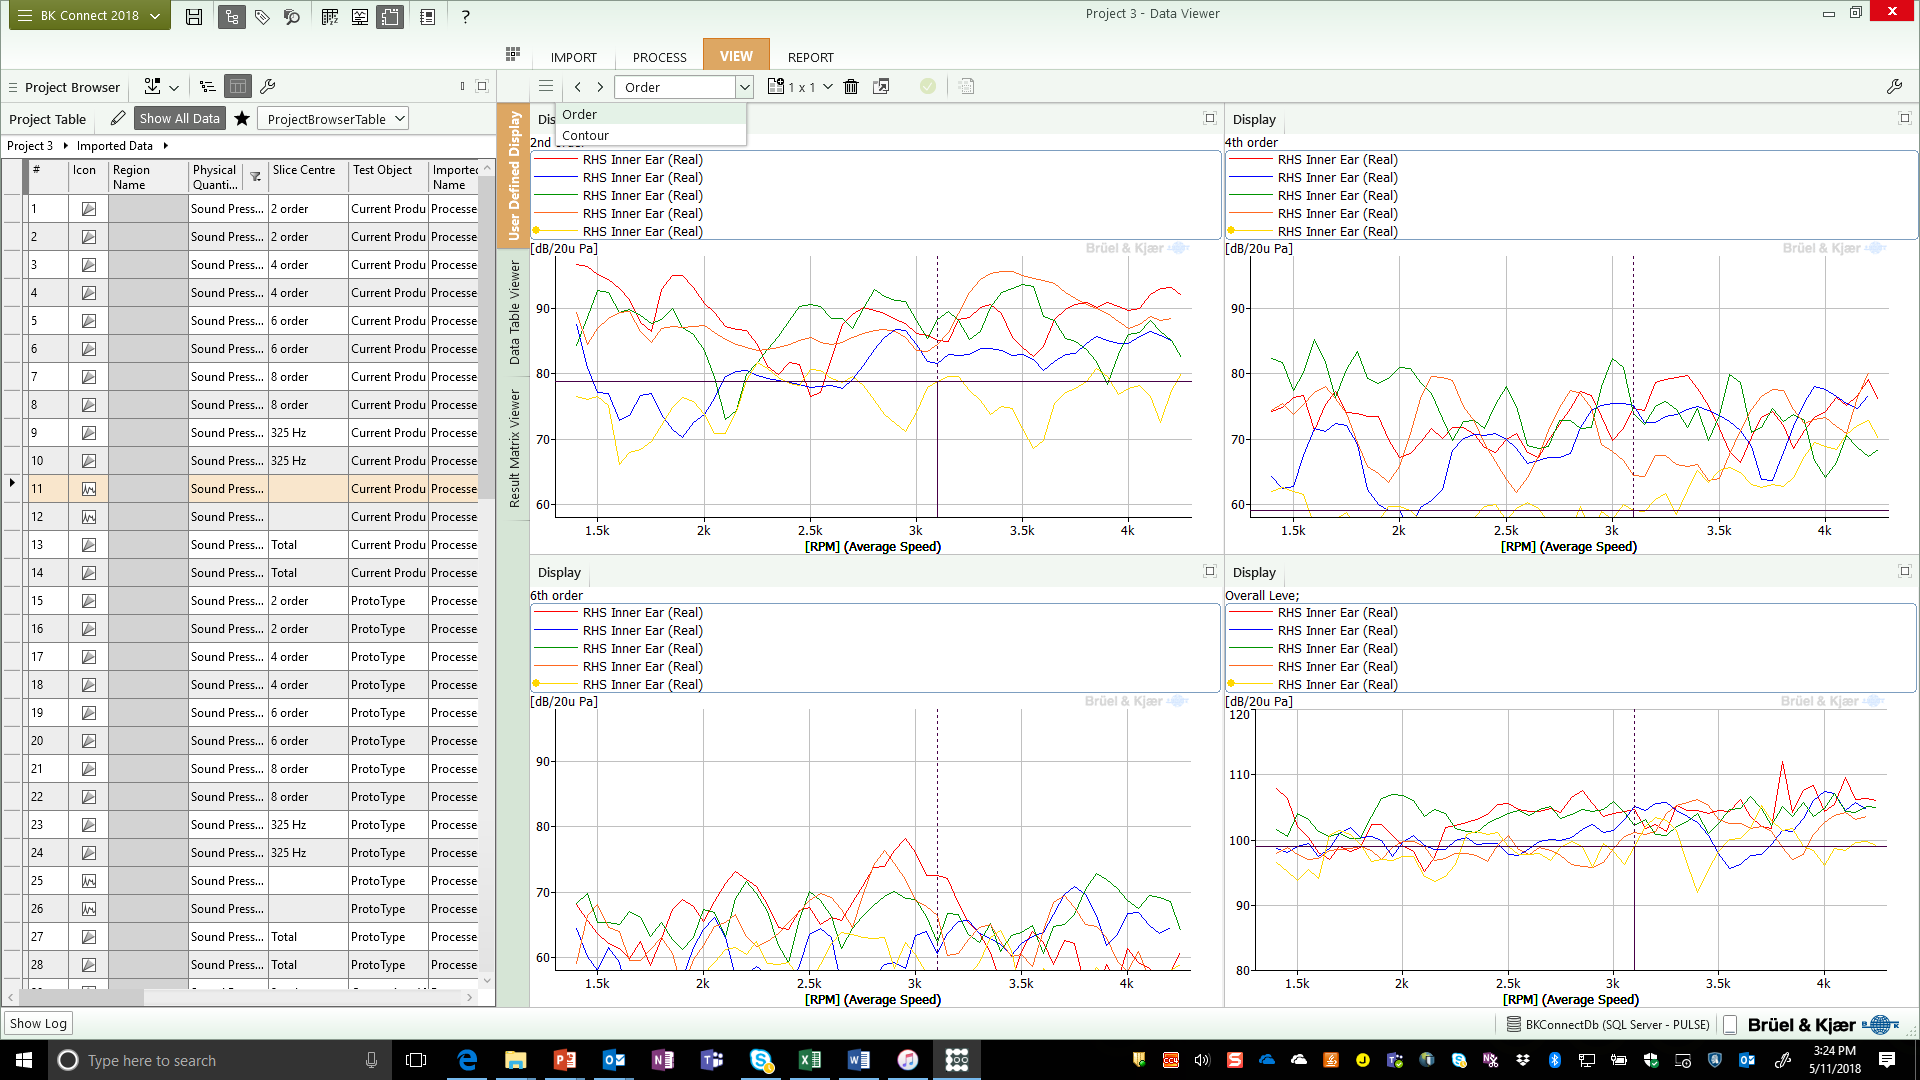Open the wrench settings in Project Browser
The width and height of the screenshot is (1920, 1080).
[267, 87]
